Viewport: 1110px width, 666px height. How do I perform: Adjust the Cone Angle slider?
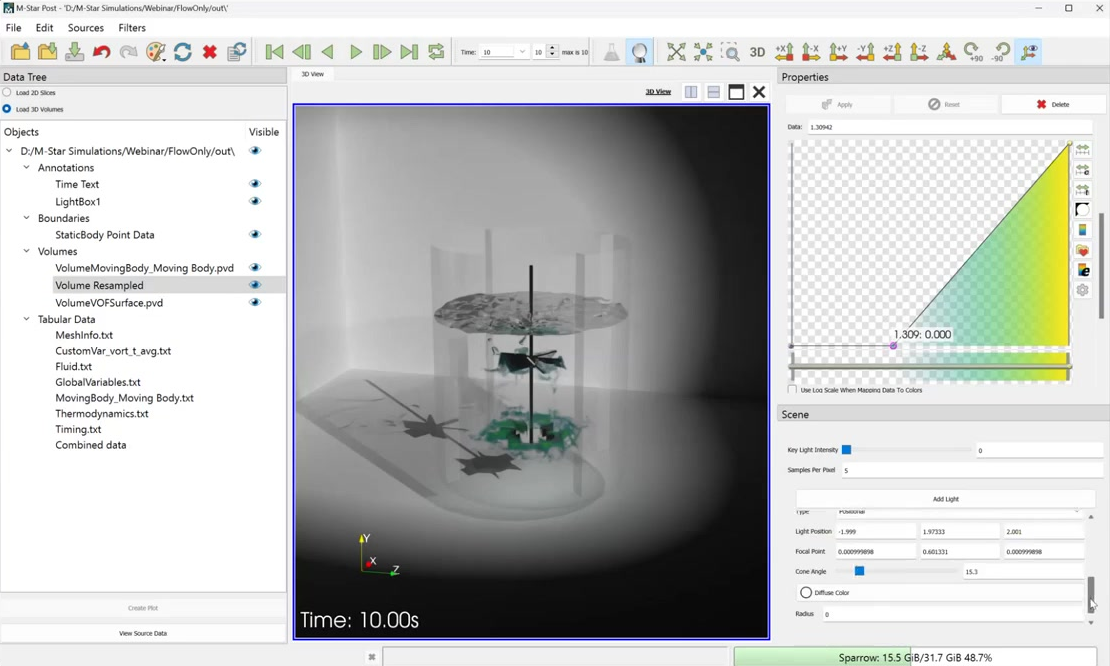coord(859,571)
